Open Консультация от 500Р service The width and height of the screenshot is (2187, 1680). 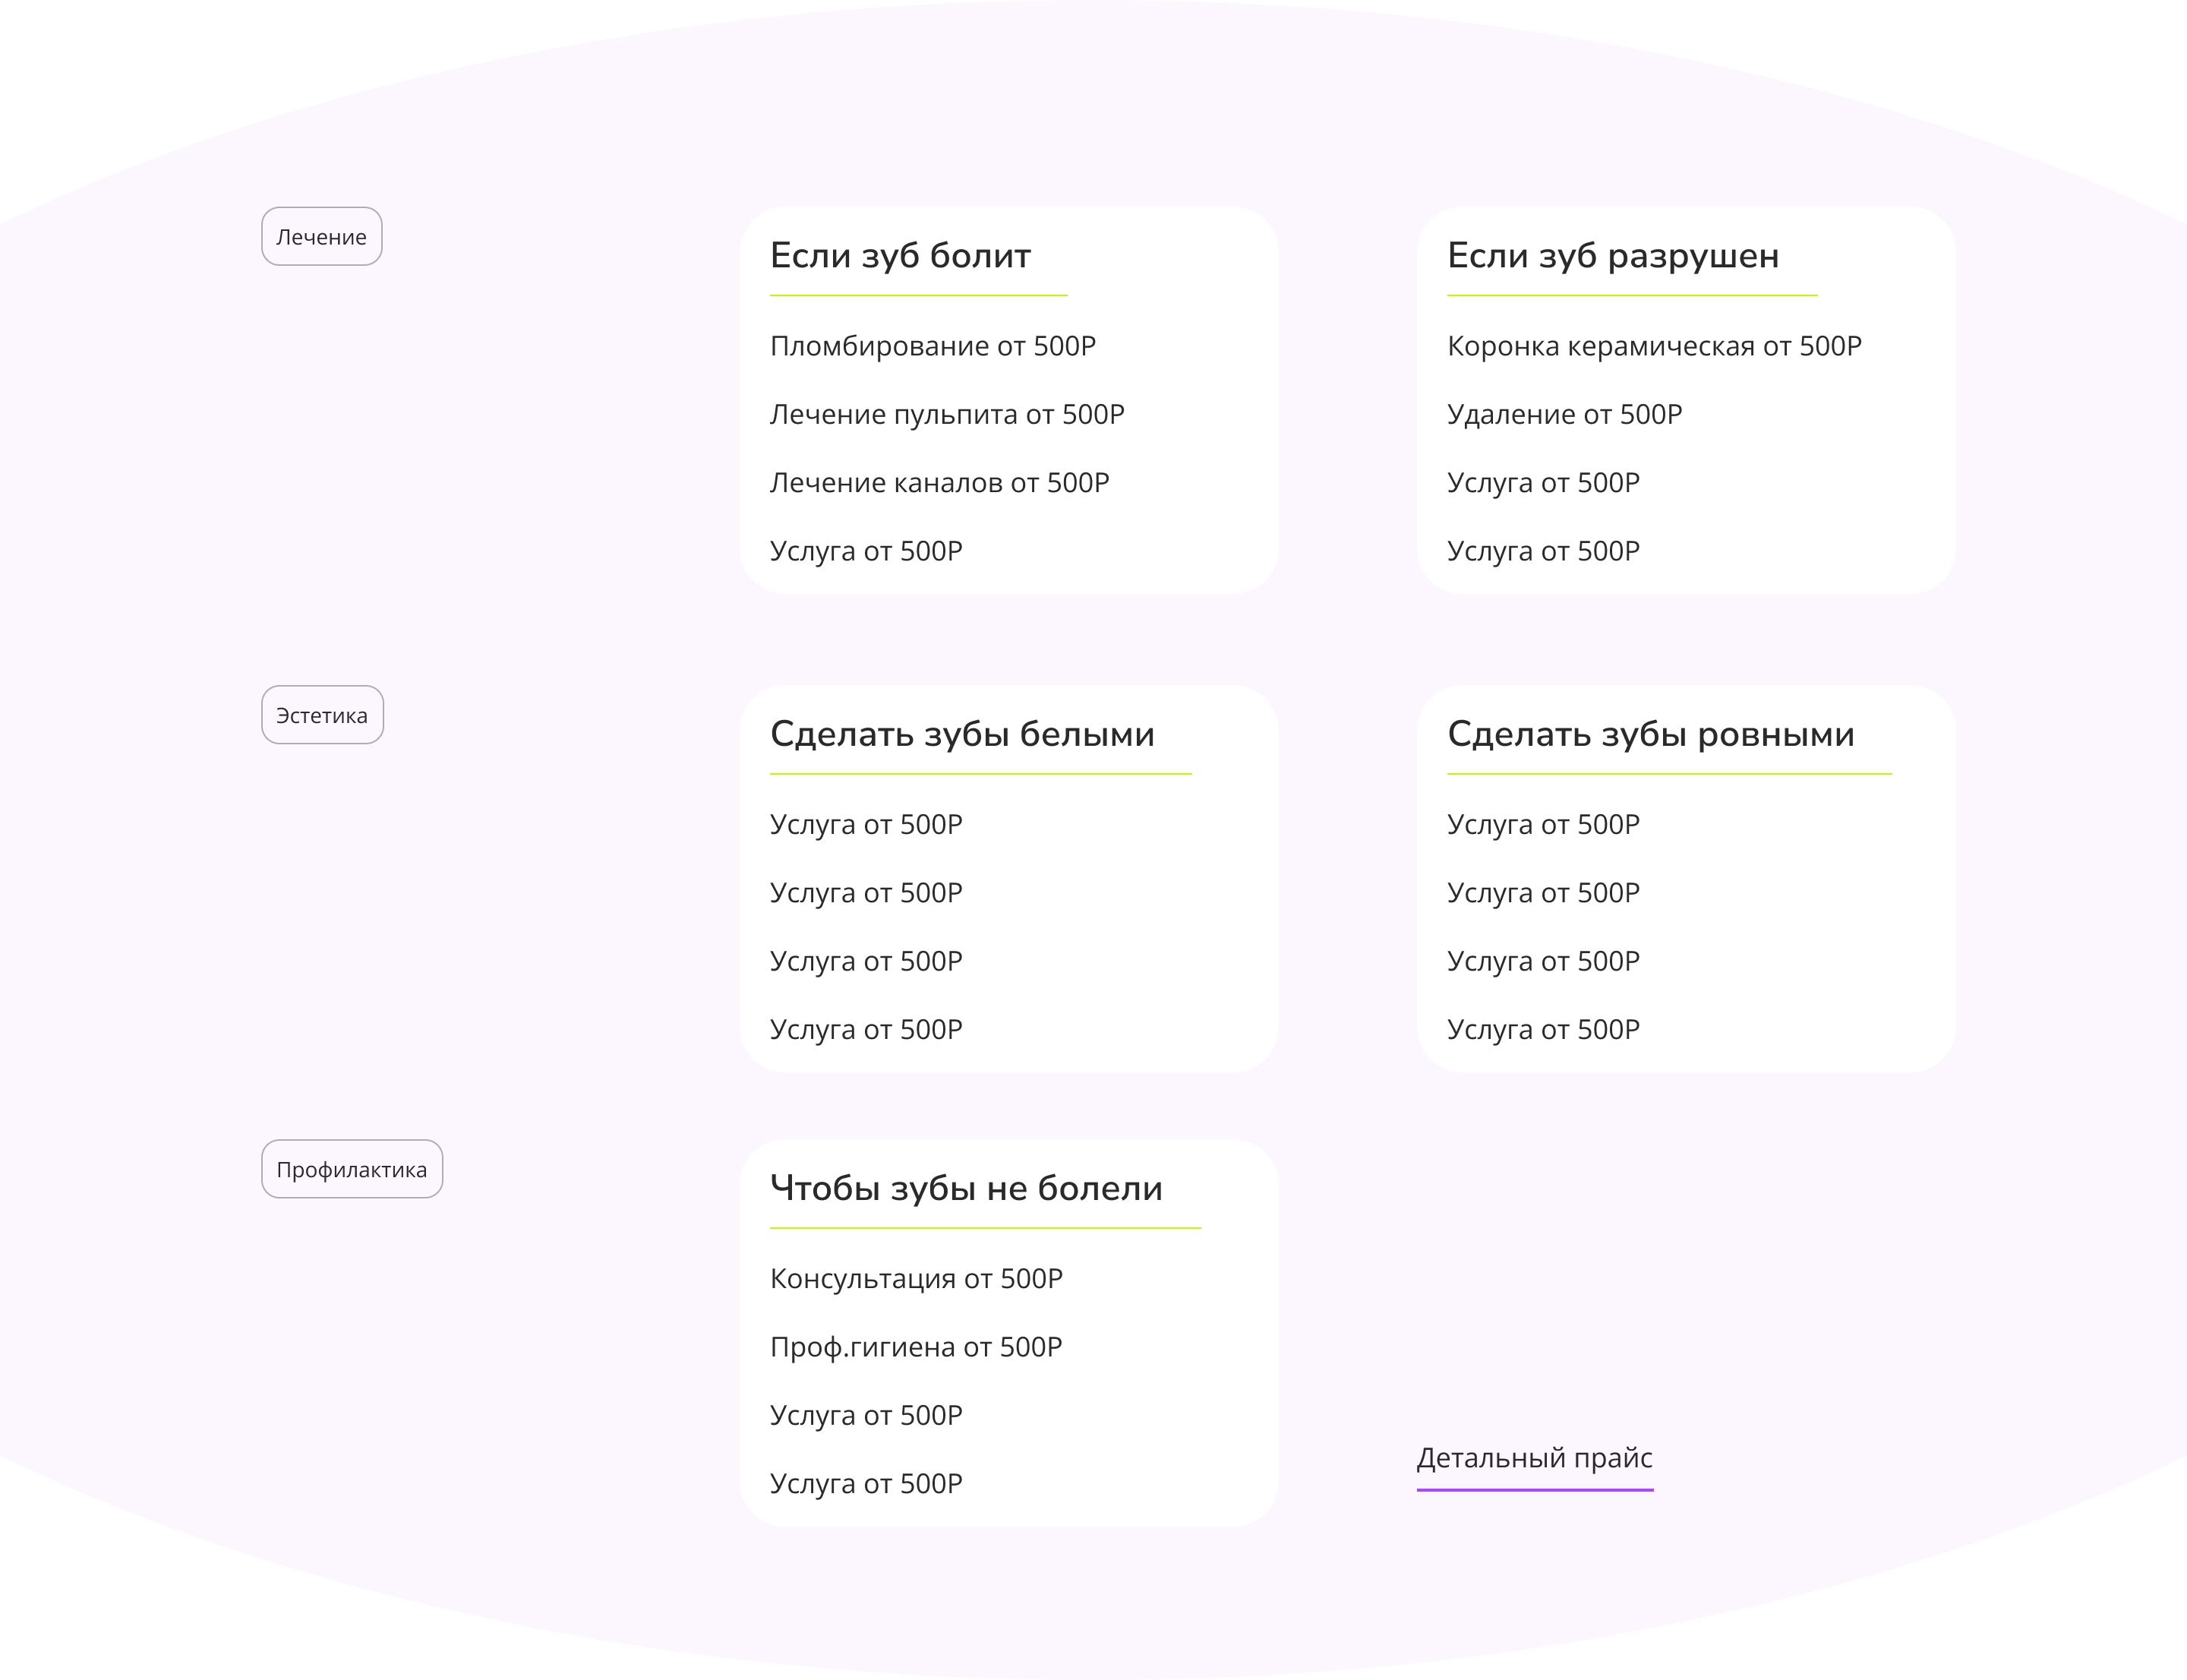(916, 1279)
